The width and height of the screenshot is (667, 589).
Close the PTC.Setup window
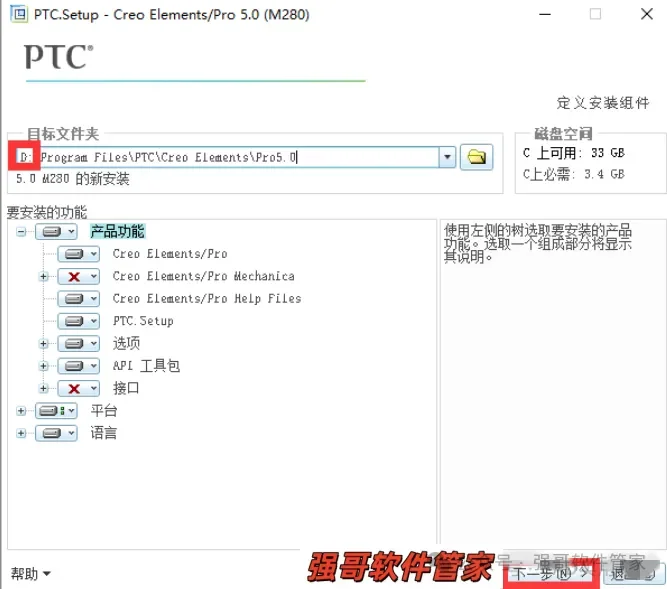pos(647,14)
